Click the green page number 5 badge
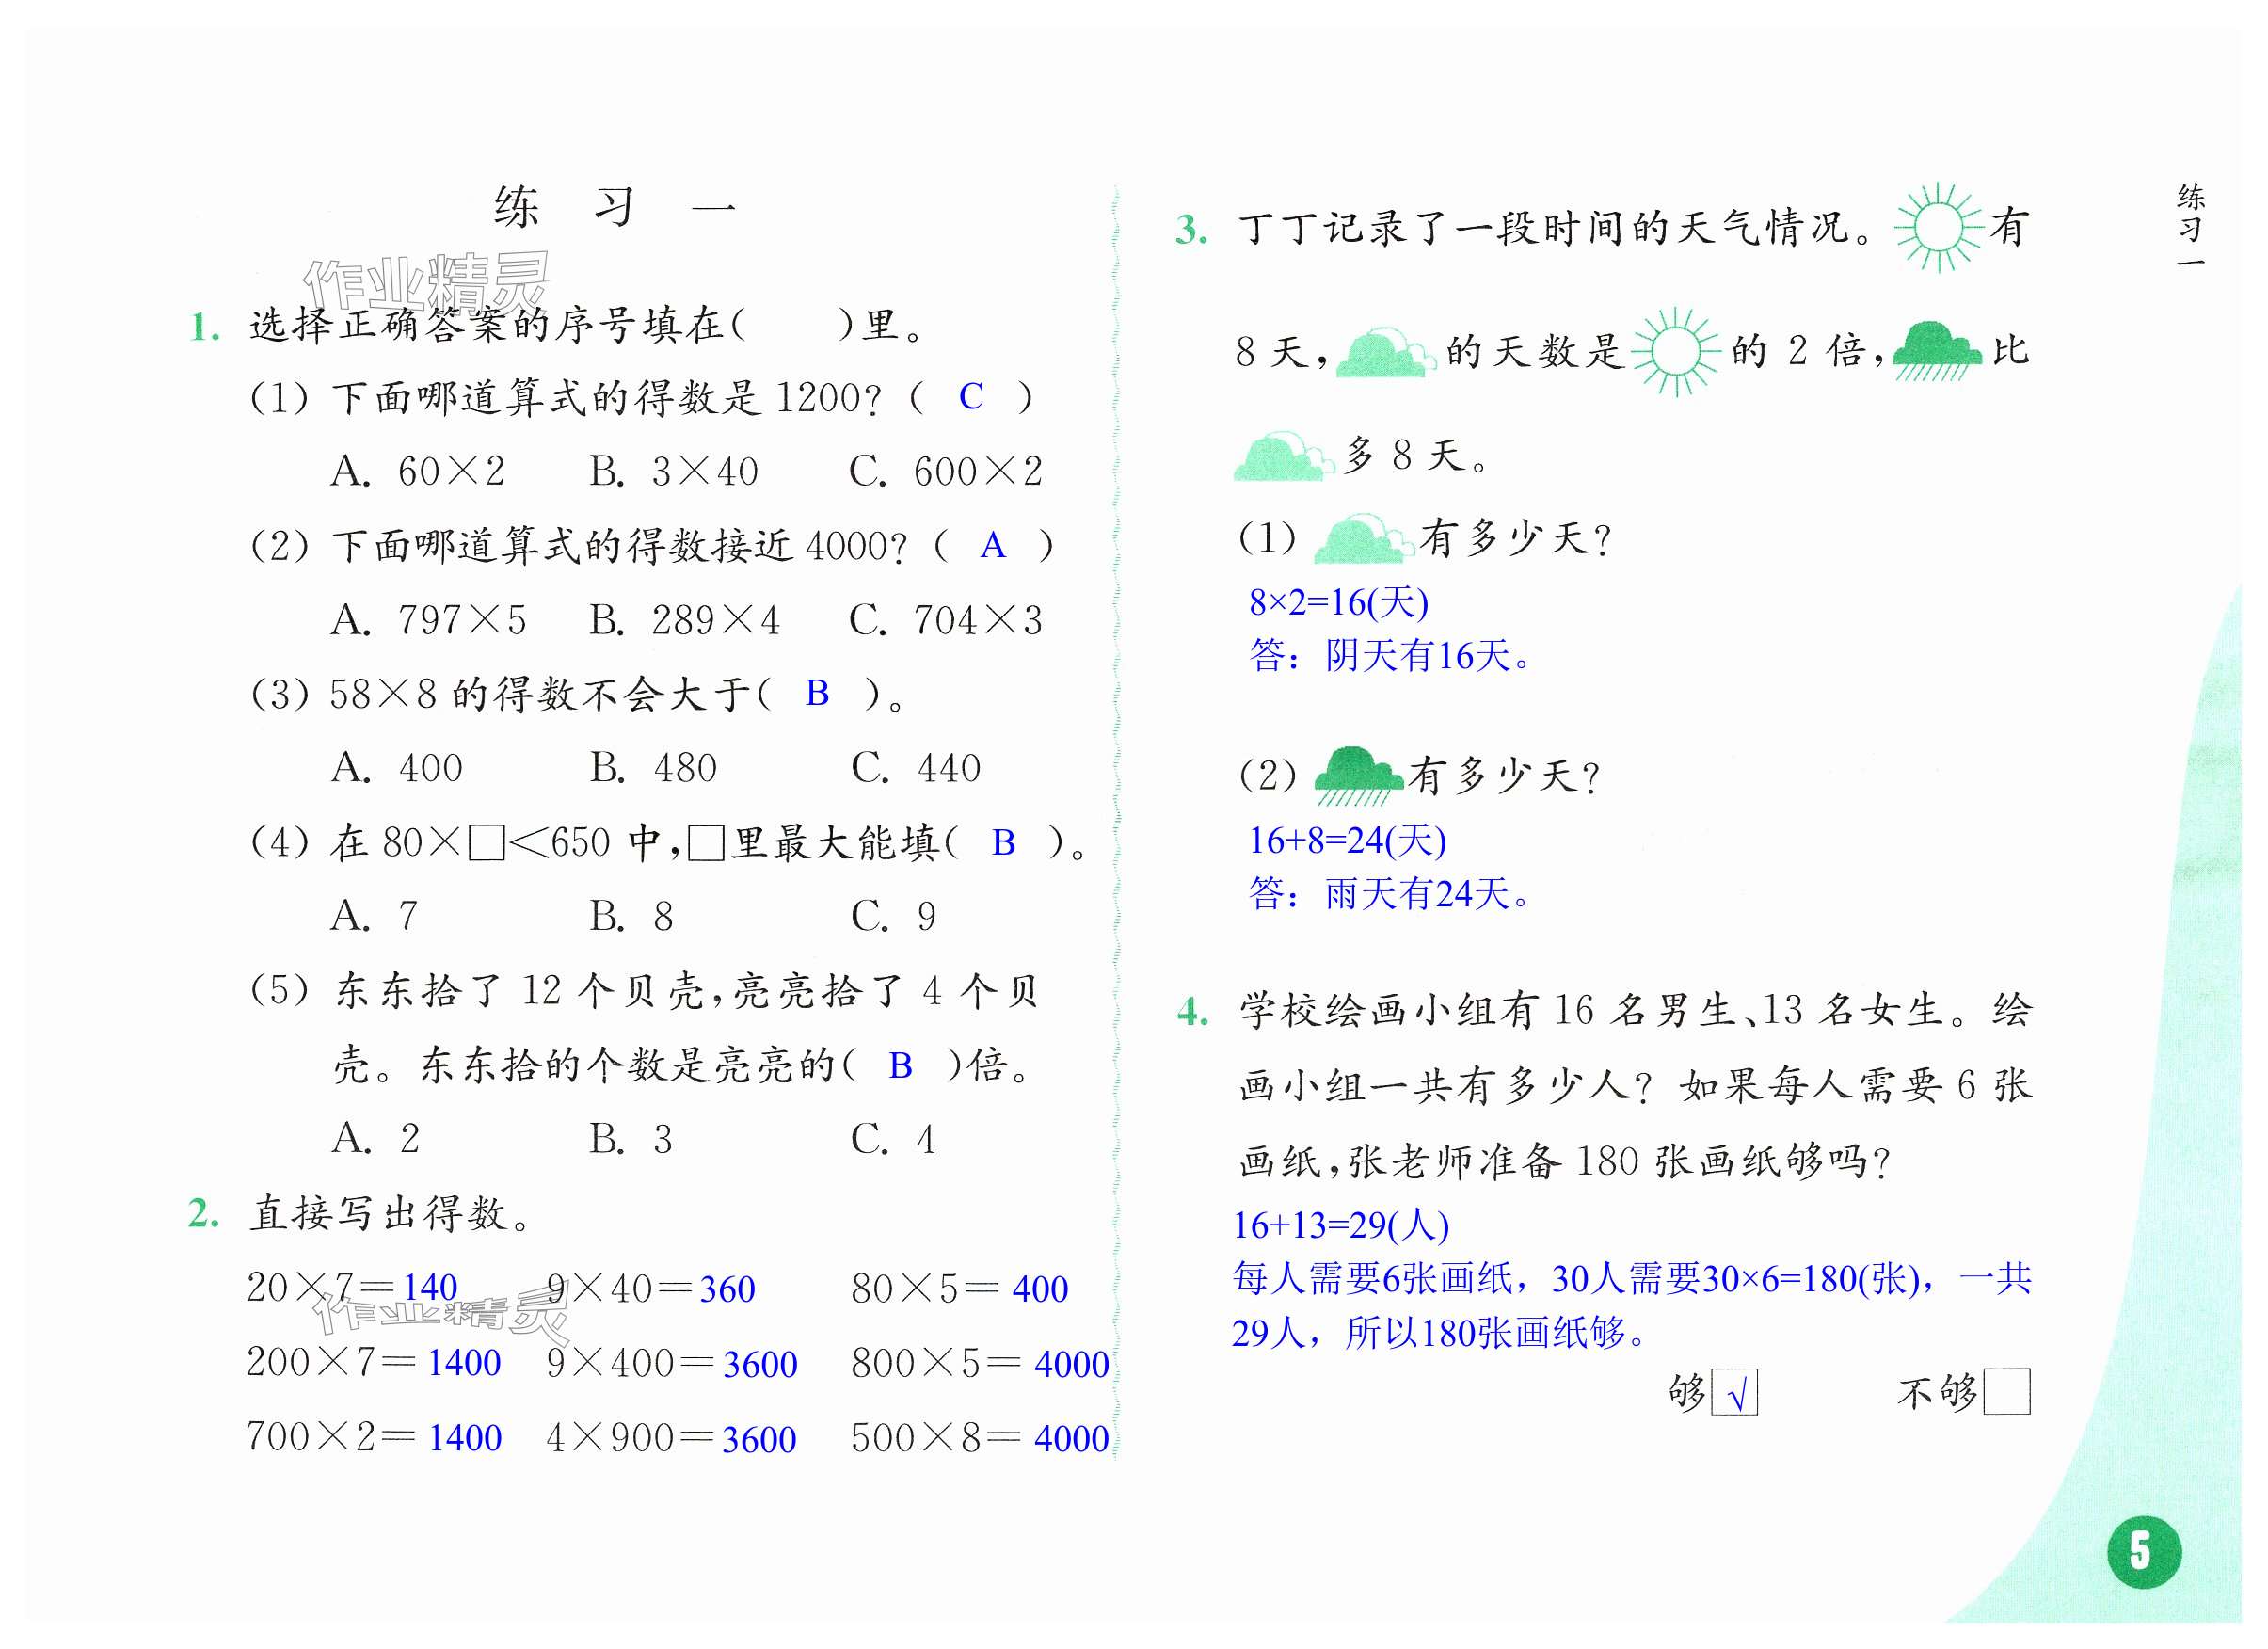 2145,1553
